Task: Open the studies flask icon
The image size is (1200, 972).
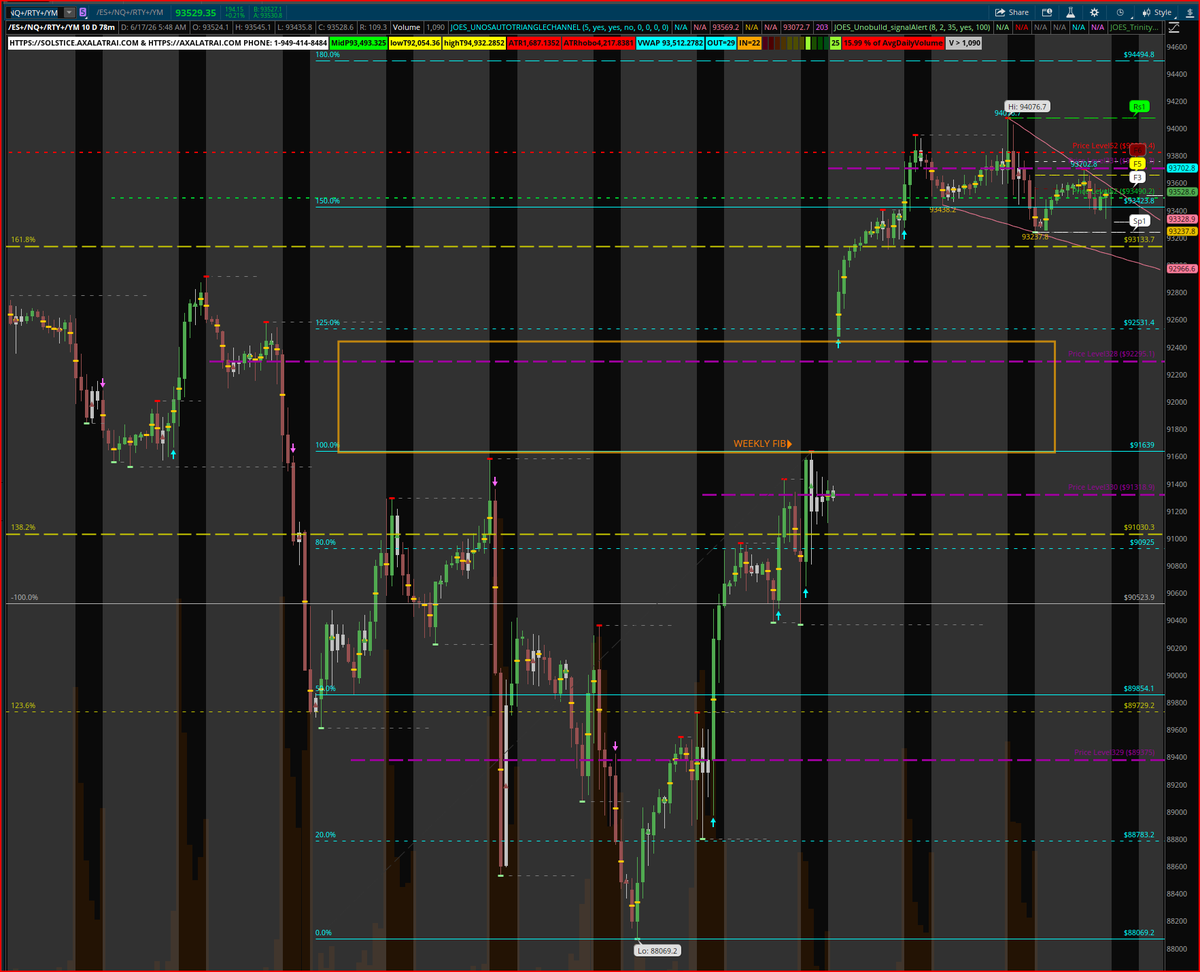Action: click(1070, 13)
